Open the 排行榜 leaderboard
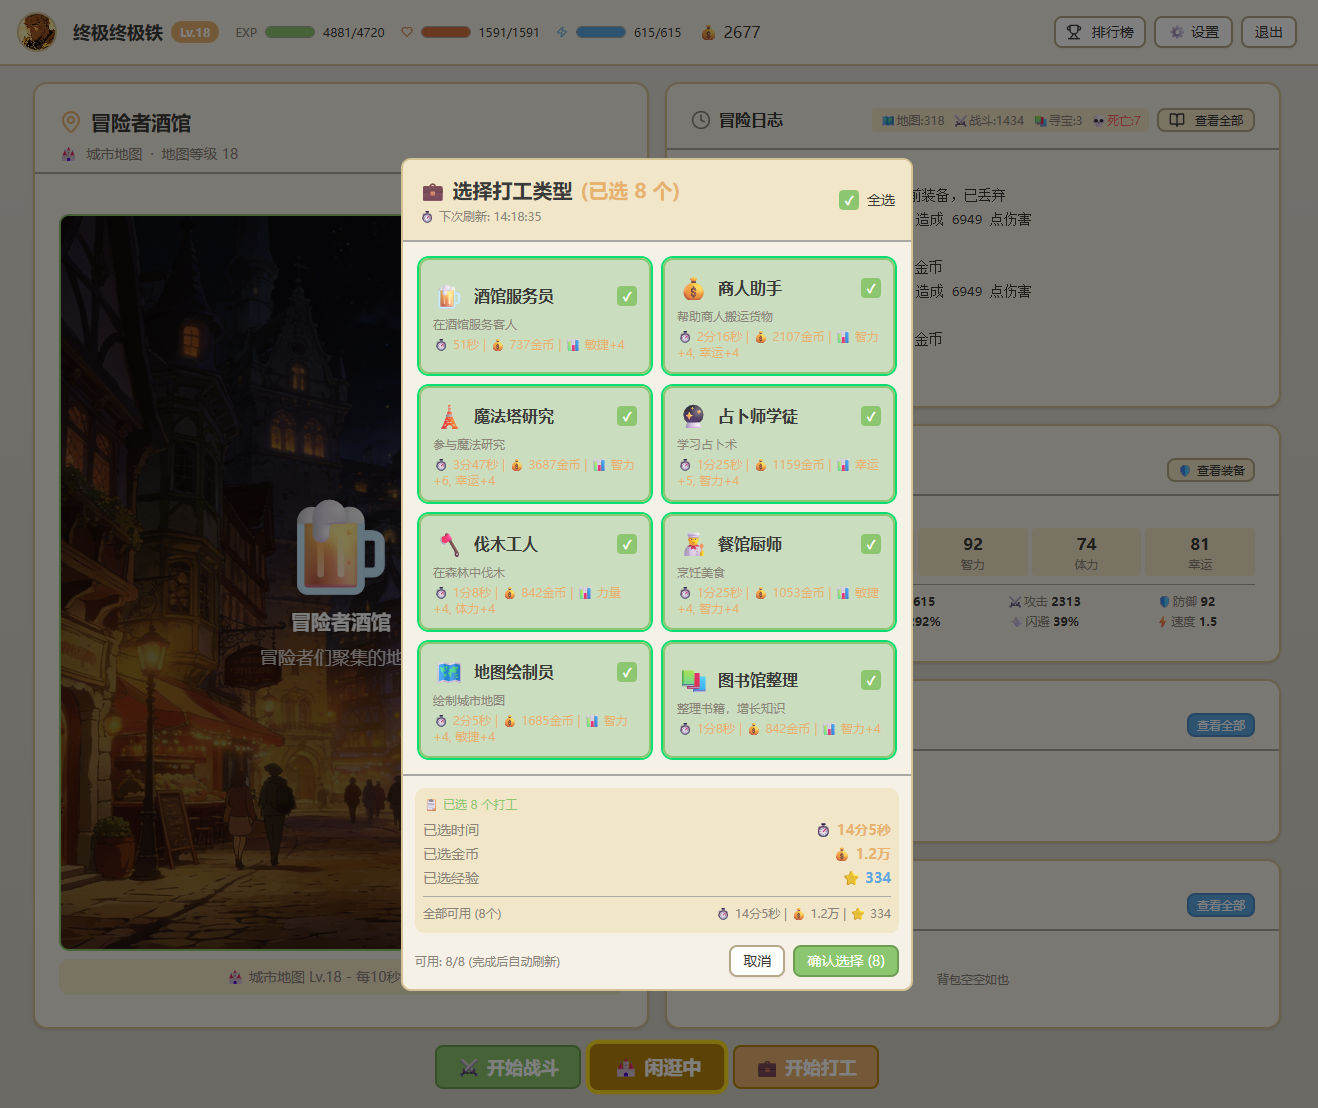Image resolution: width=1318 pixels, height=1108 pixels. coord(1099,32)
